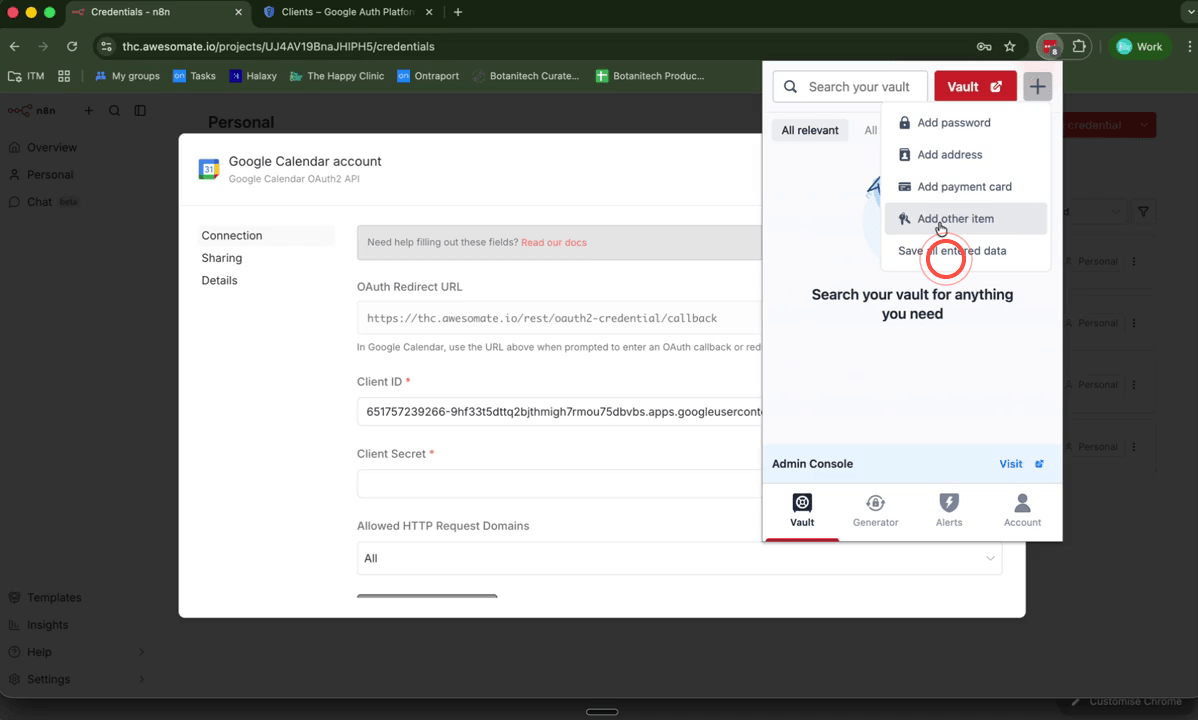This screenshot has width=1198, height=720.
Task: Choose Add payment card from the menu
Action: (x=964, y=186)
